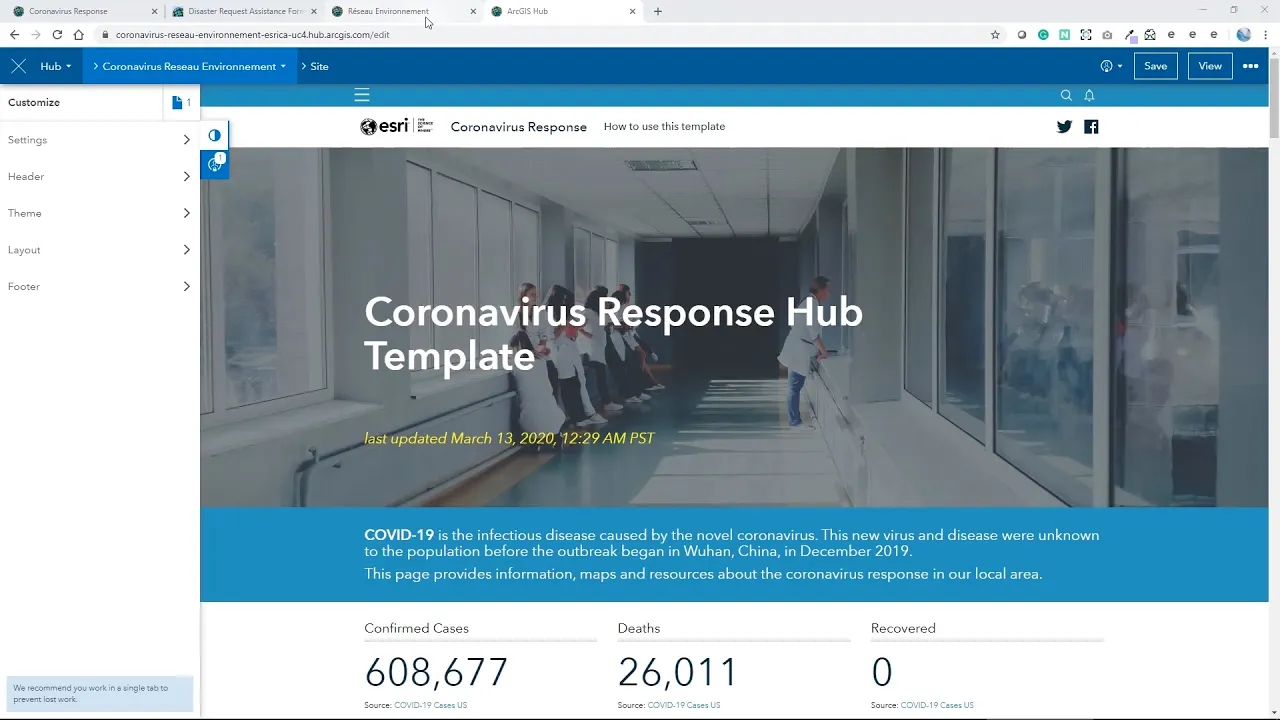Open the three-dot more options menu
This screenshot has width=1280, height=720.
click(1251, 66)
